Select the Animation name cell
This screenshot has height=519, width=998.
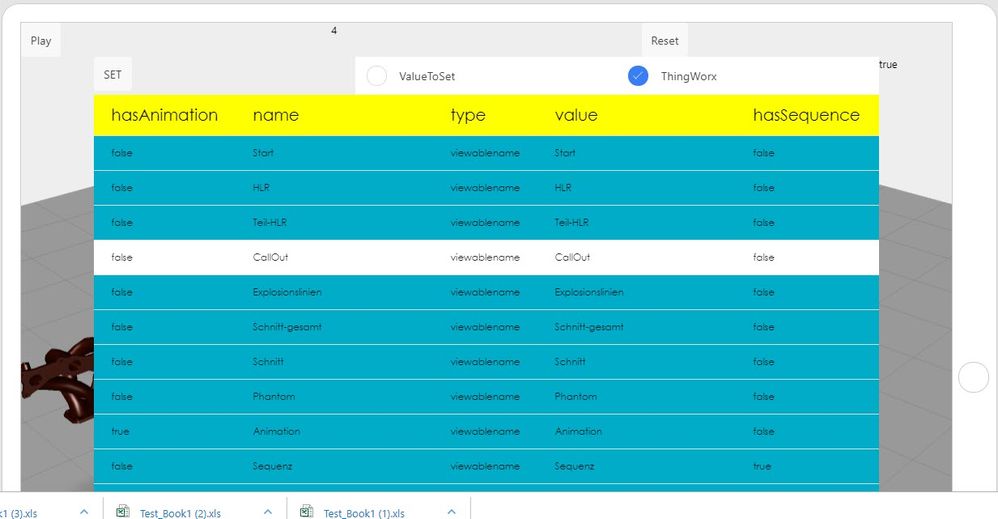276,431
